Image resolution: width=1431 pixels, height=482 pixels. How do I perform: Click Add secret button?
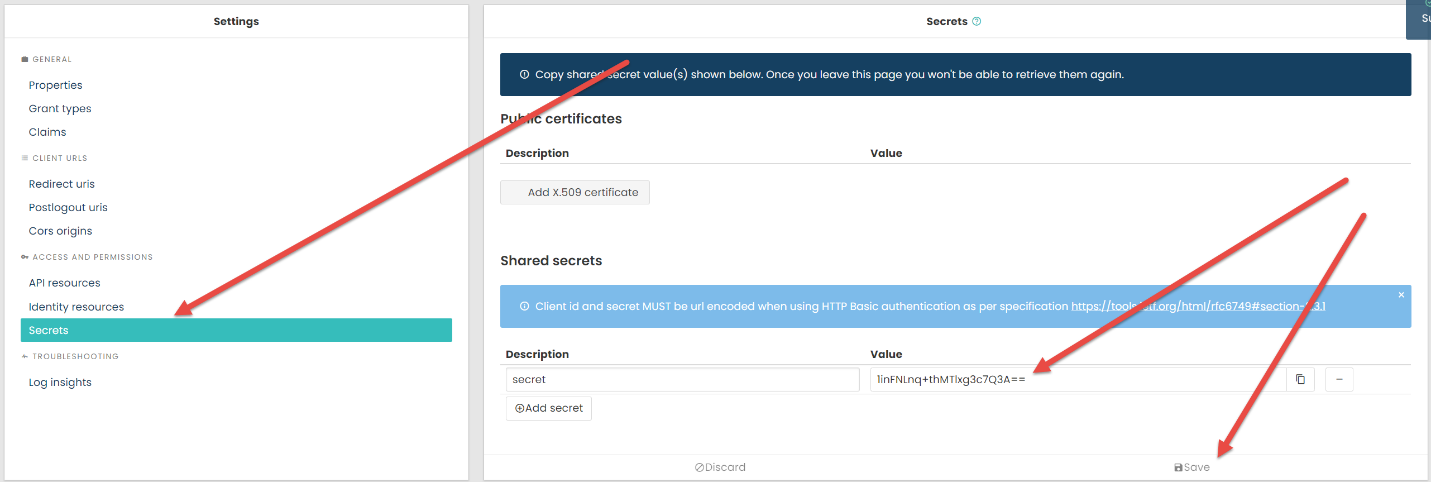[549, 408]
